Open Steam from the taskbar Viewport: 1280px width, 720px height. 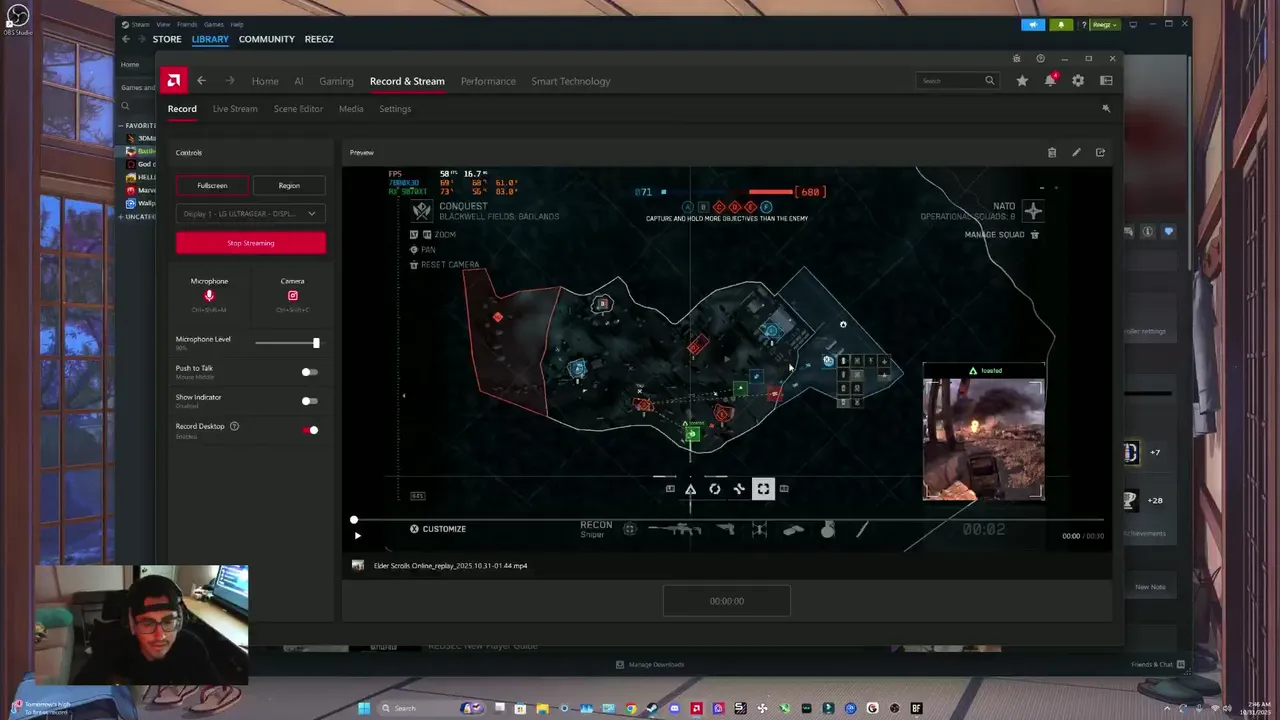pyautogui.click(x=652, y=708)
